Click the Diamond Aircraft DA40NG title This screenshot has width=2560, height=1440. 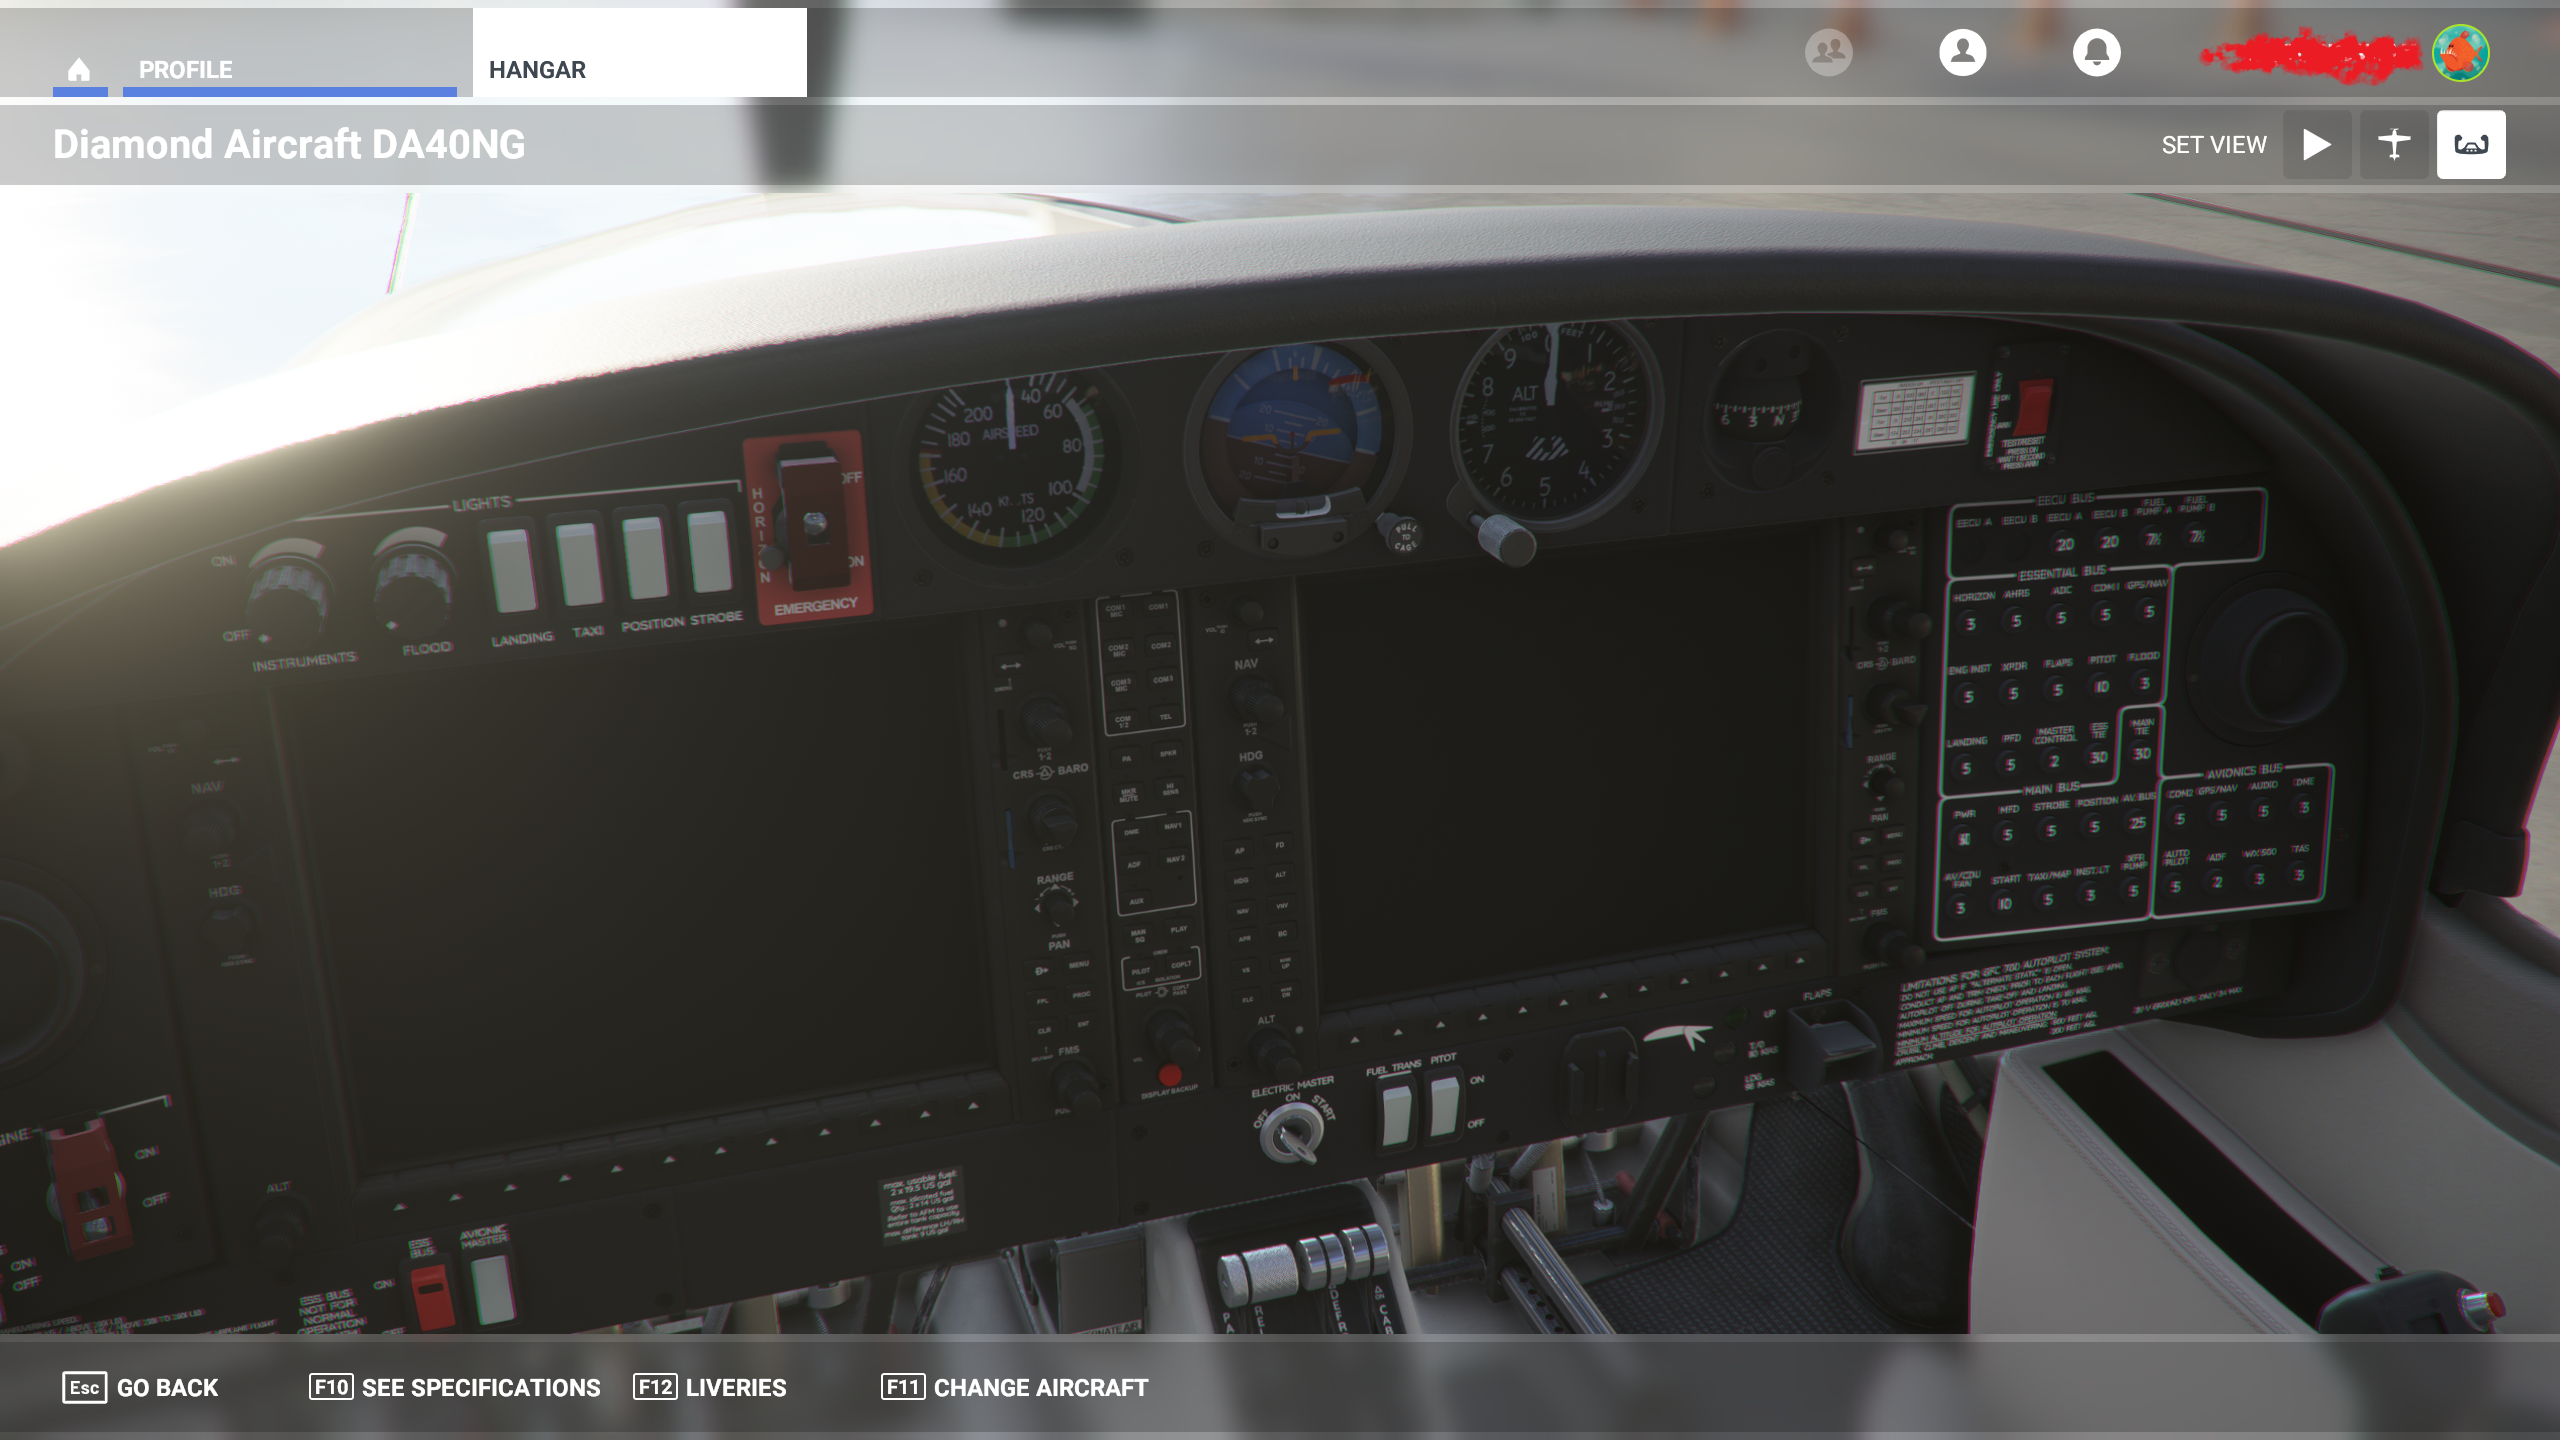point(289,144)
